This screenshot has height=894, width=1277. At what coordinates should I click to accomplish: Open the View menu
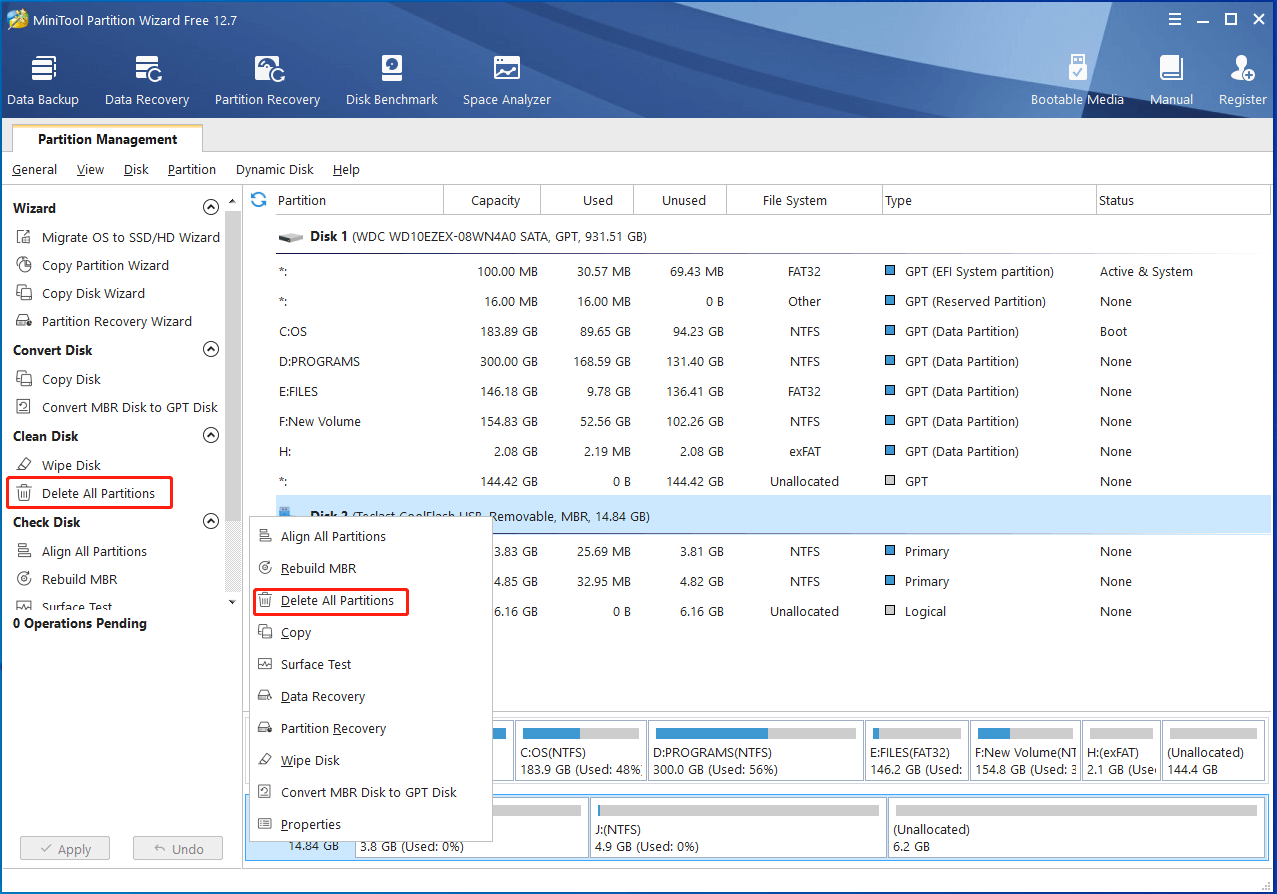point(90,169)
